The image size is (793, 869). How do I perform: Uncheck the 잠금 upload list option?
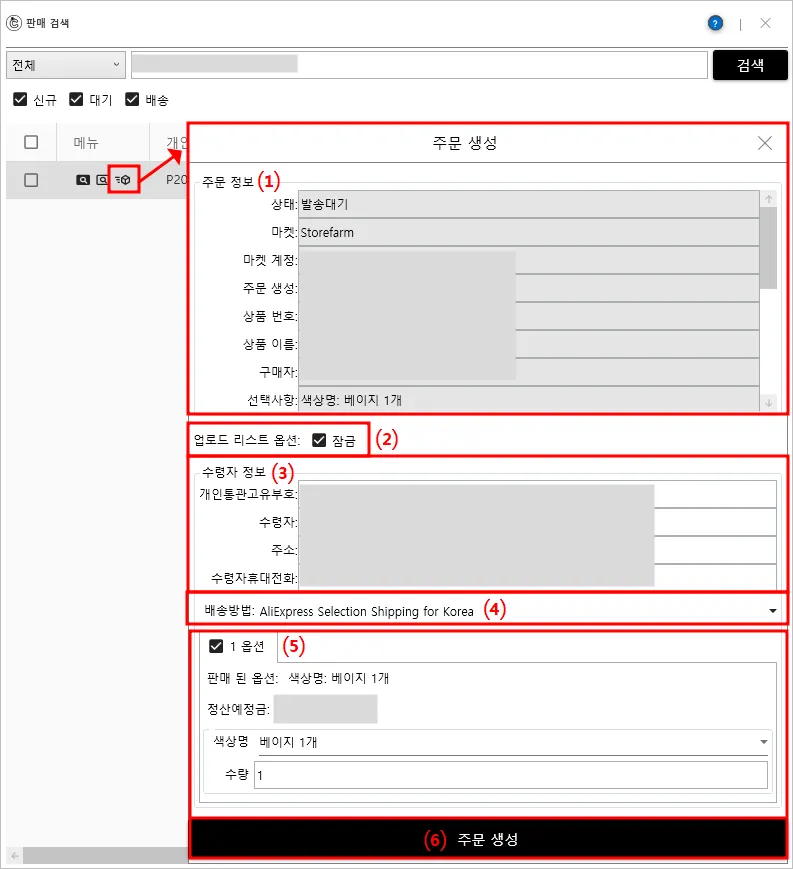coord(319,440)
